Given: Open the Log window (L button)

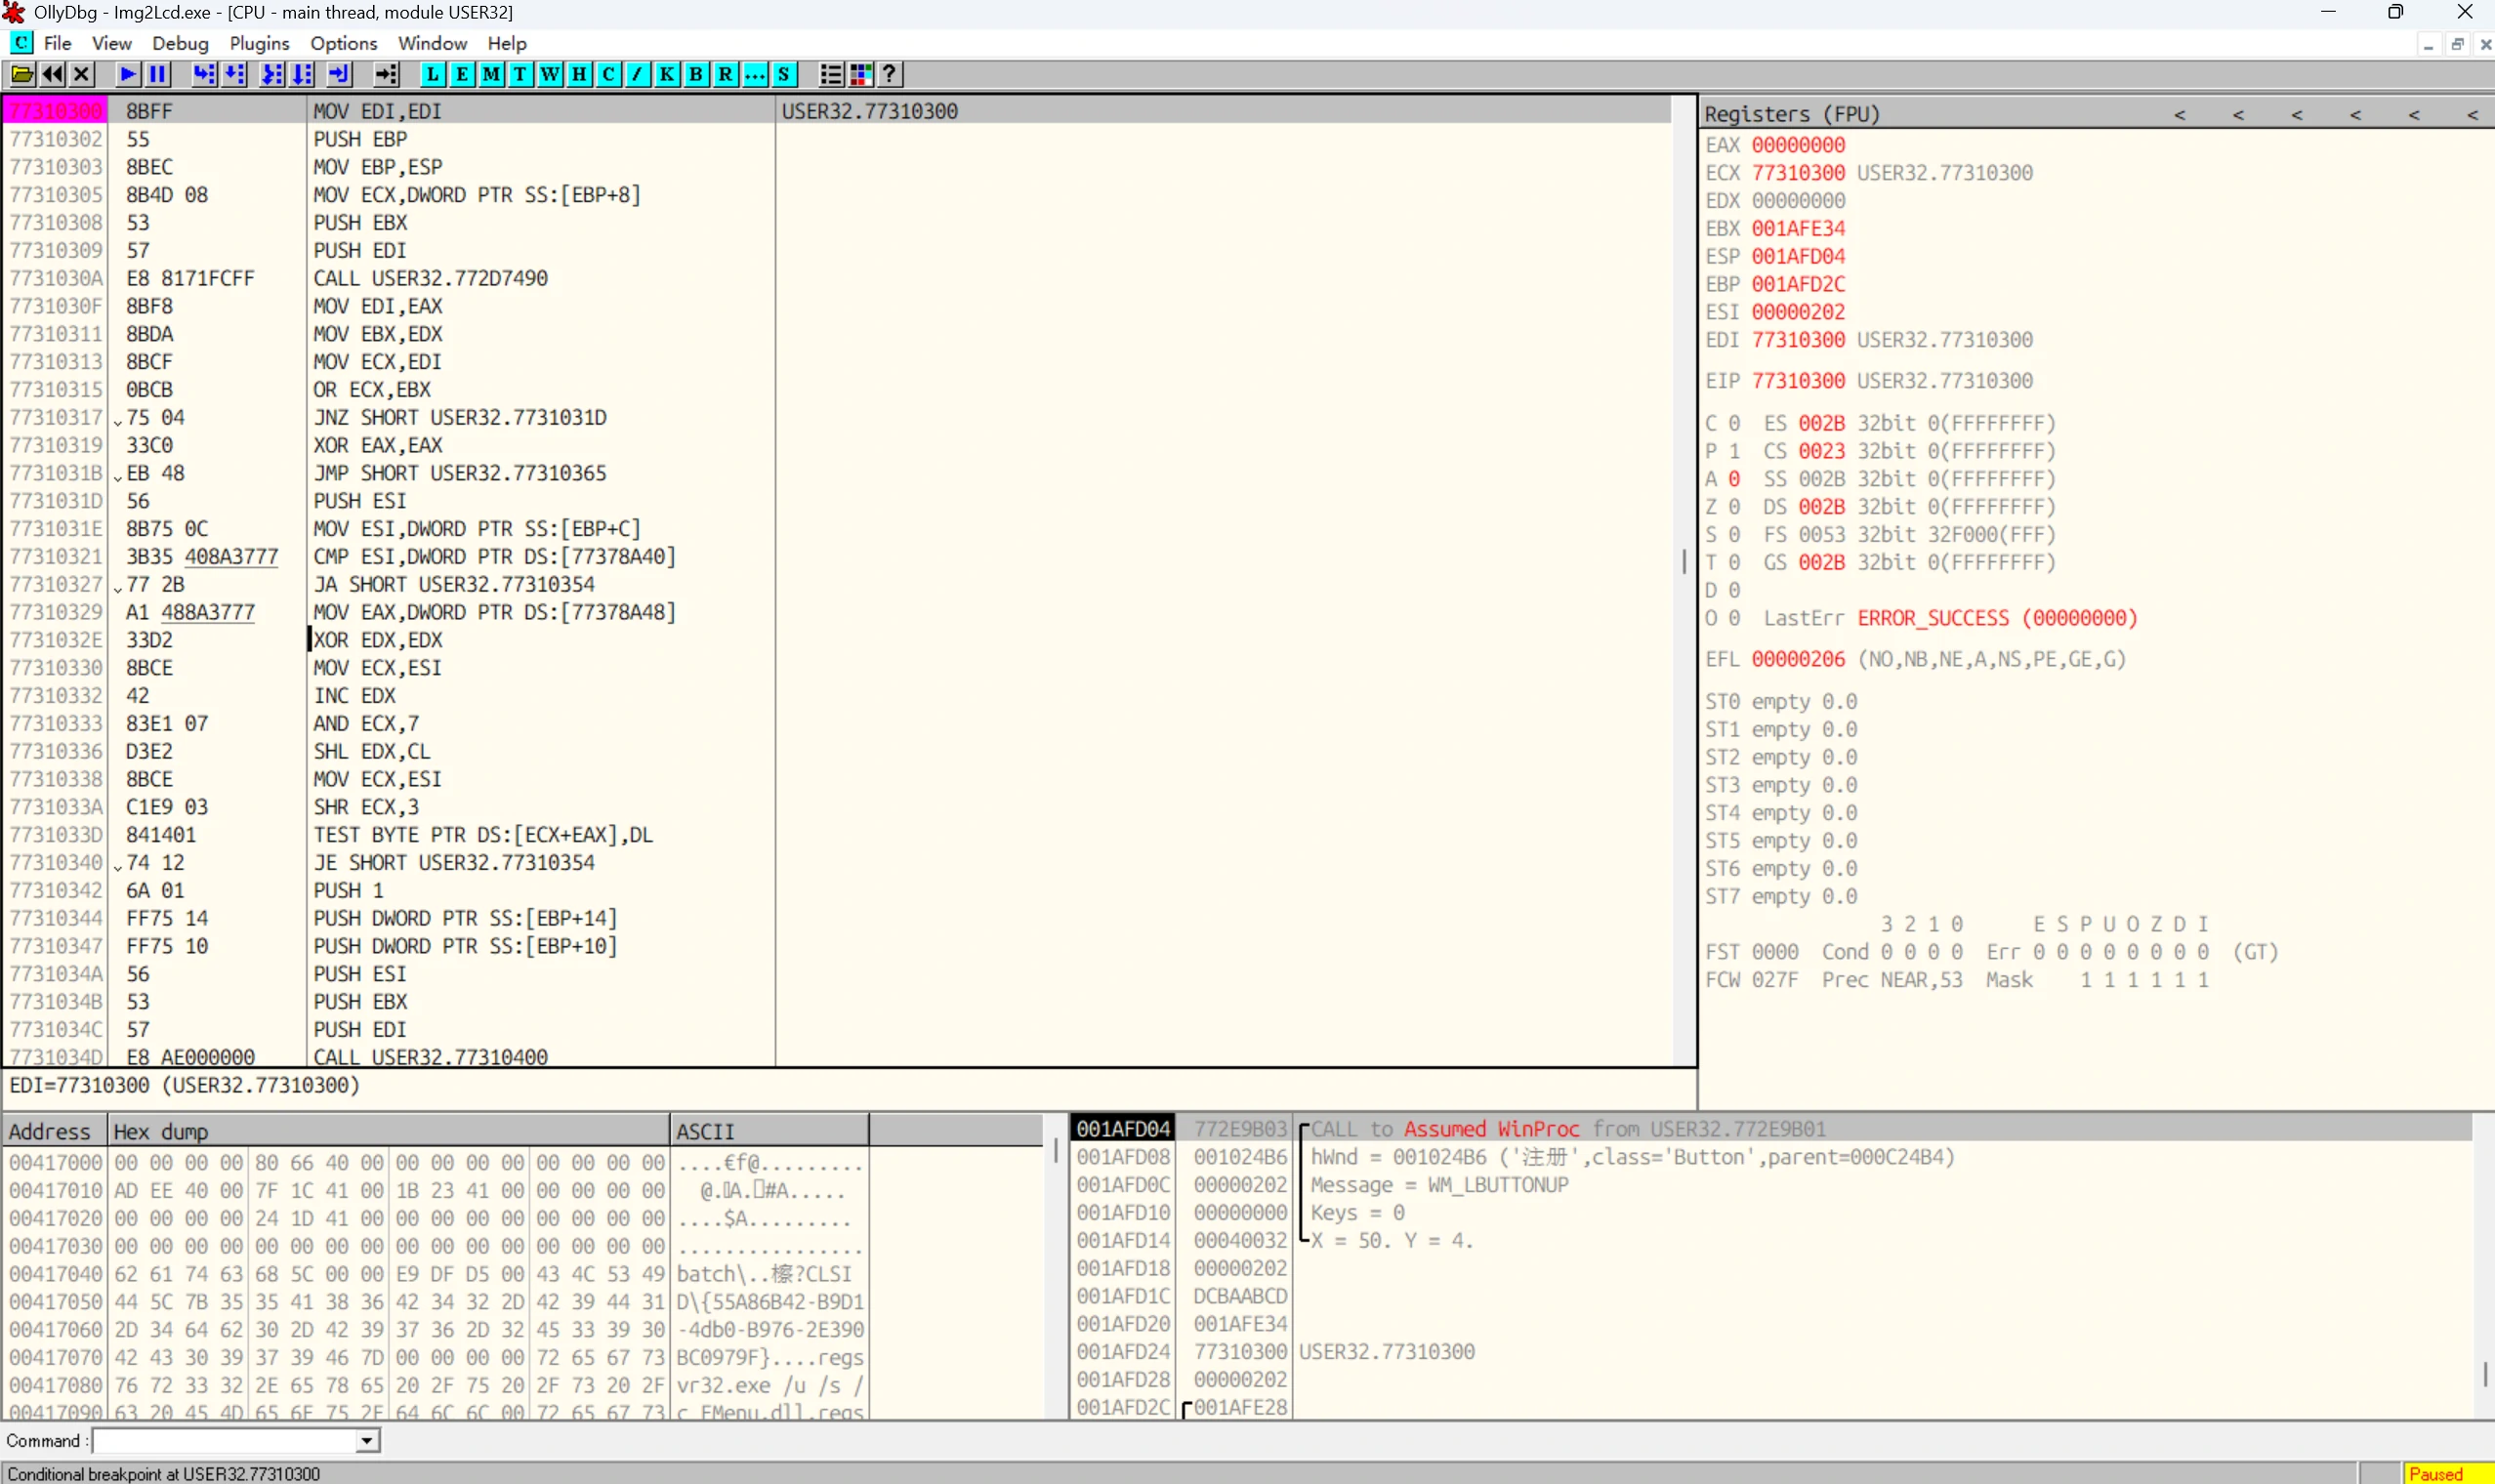Looking at the screenshot, I should (x=432, y=74).
